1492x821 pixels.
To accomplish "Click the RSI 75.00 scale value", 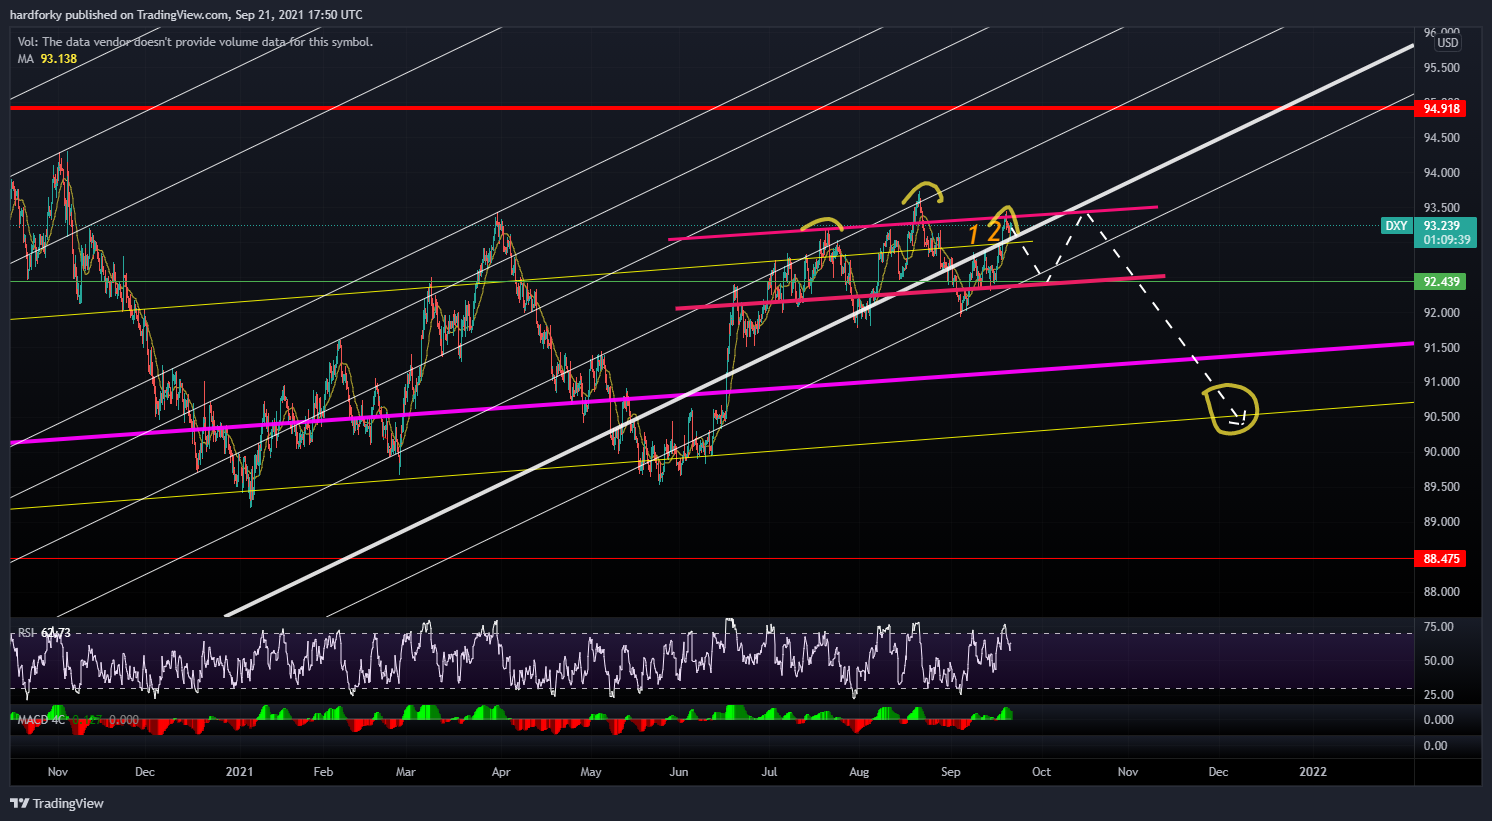I will [x=1438, y=627].
